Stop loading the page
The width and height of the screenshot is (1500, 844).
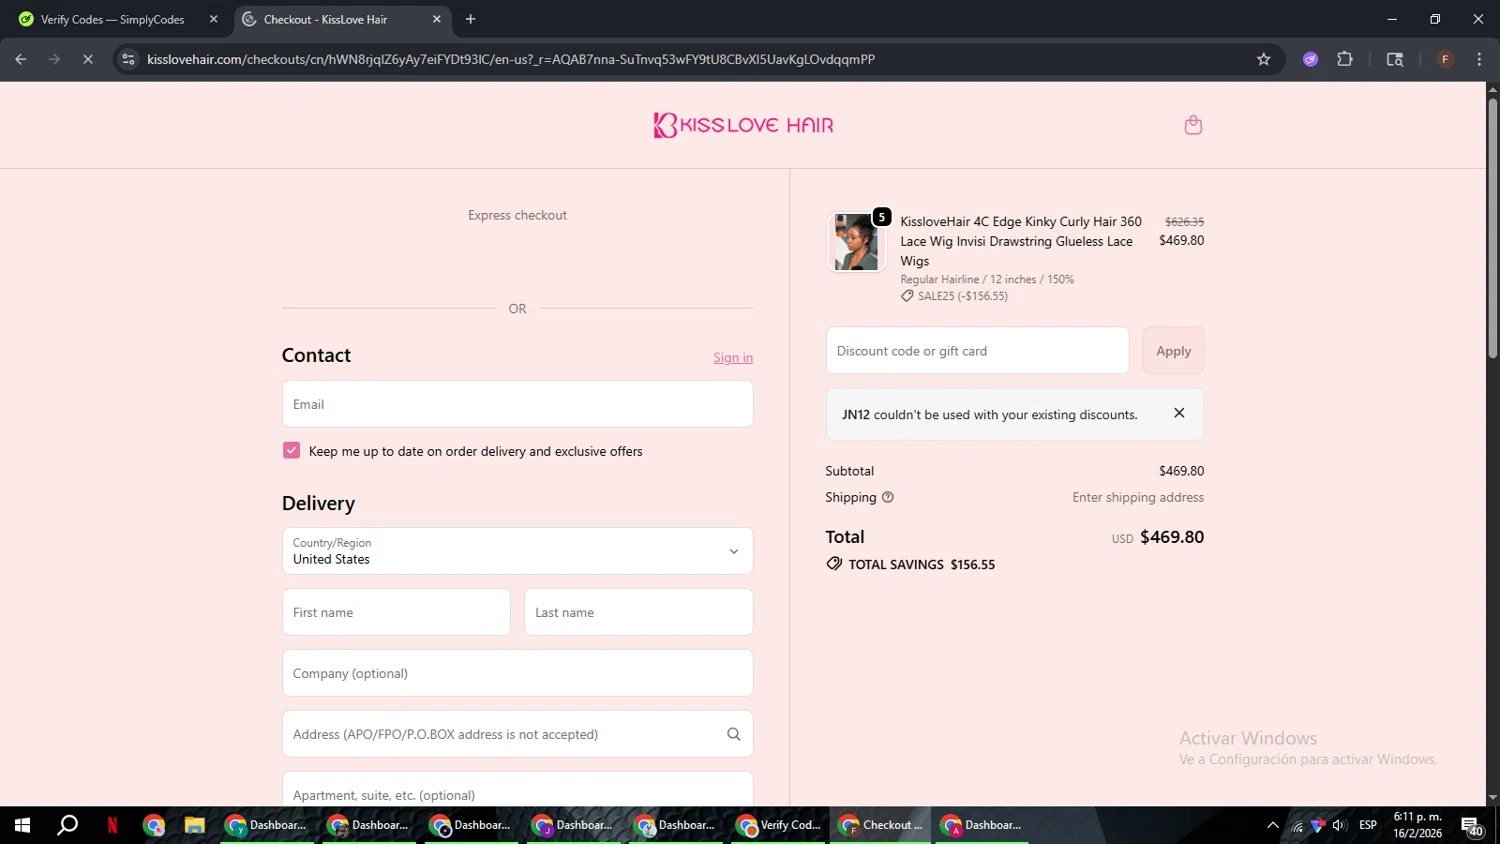click(87, 59)
